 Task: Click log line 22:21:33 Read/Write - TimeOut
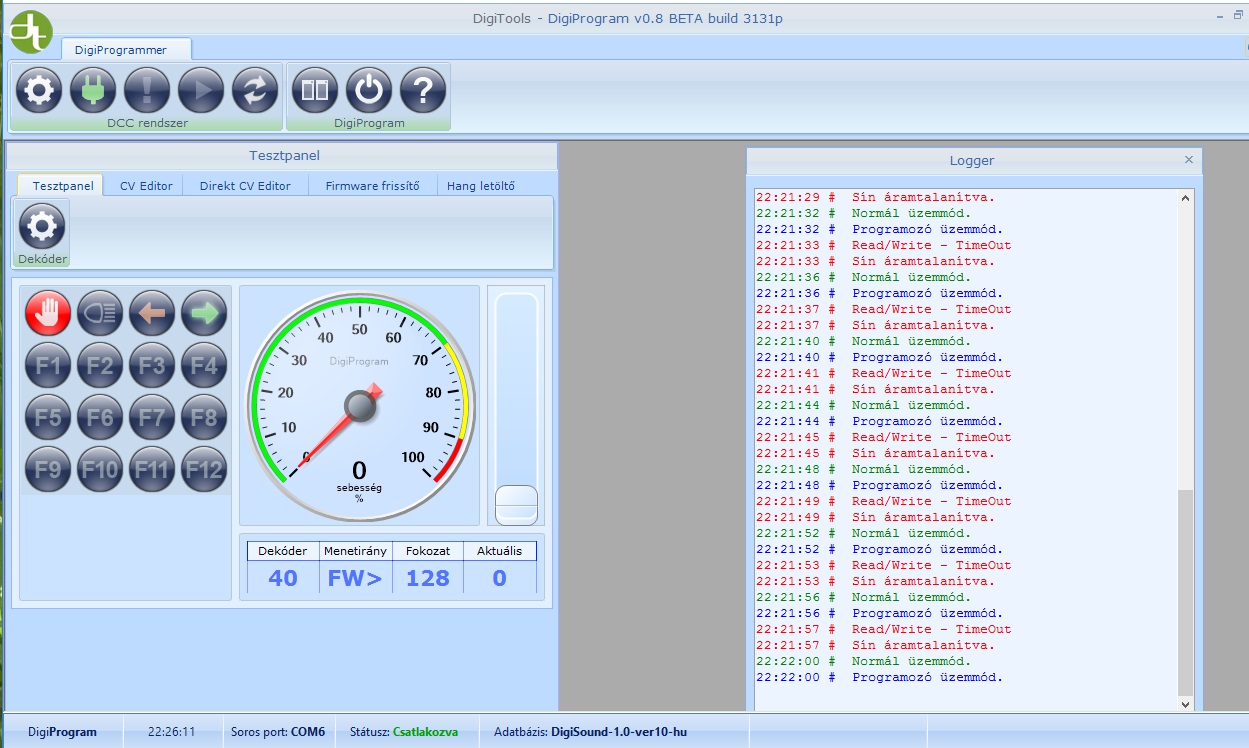(x=883, y=245)
